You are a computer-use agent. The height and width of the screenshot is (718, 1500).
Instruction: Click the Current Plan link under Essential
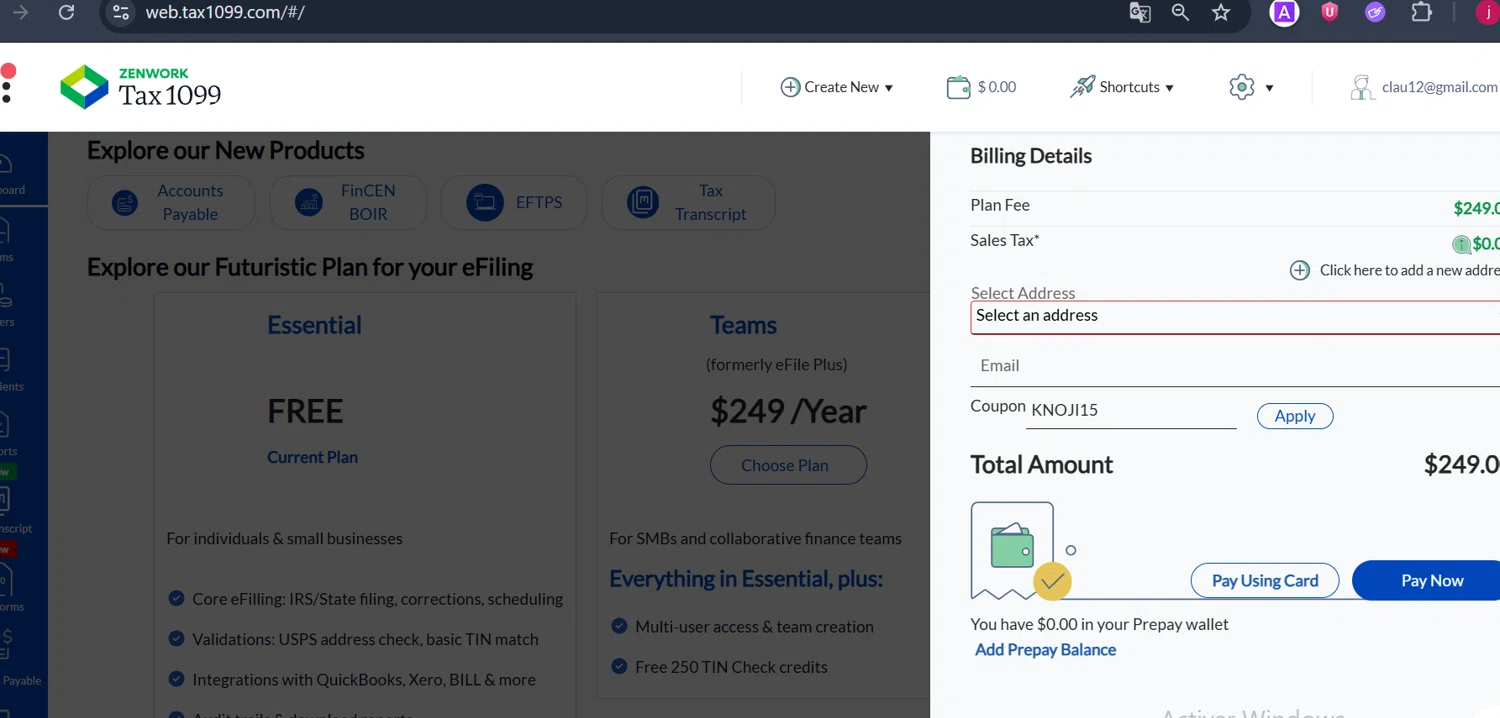[312, 457]
